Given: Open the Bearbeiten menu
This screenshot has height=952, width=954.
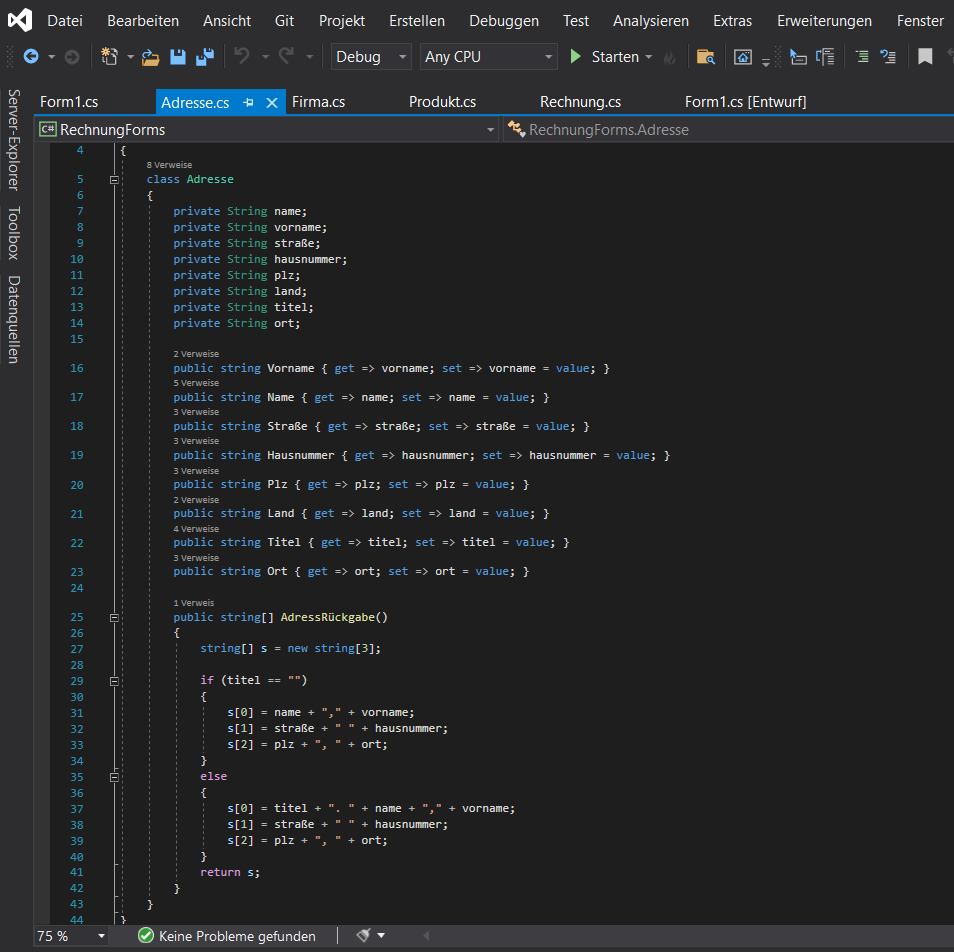Looking at the screenshot, I should [143, 21].
